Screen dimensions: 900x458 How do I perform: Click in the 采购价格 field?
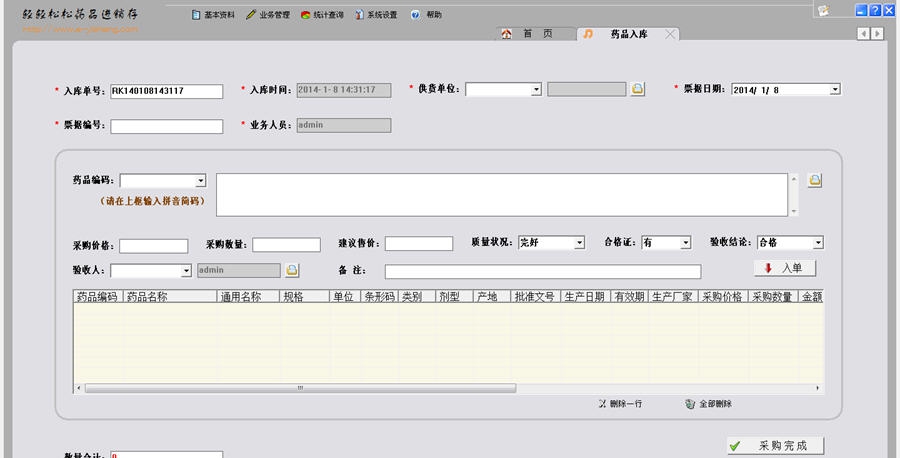153,246
